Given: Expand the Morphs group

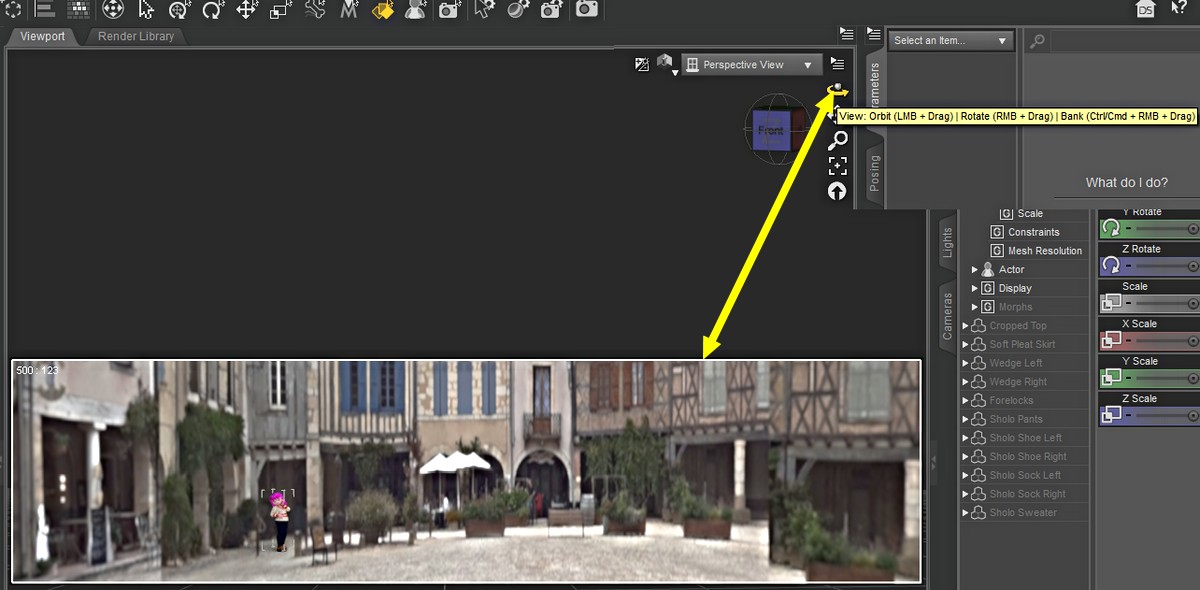Looking at the screenshot, I should (975, 307).
